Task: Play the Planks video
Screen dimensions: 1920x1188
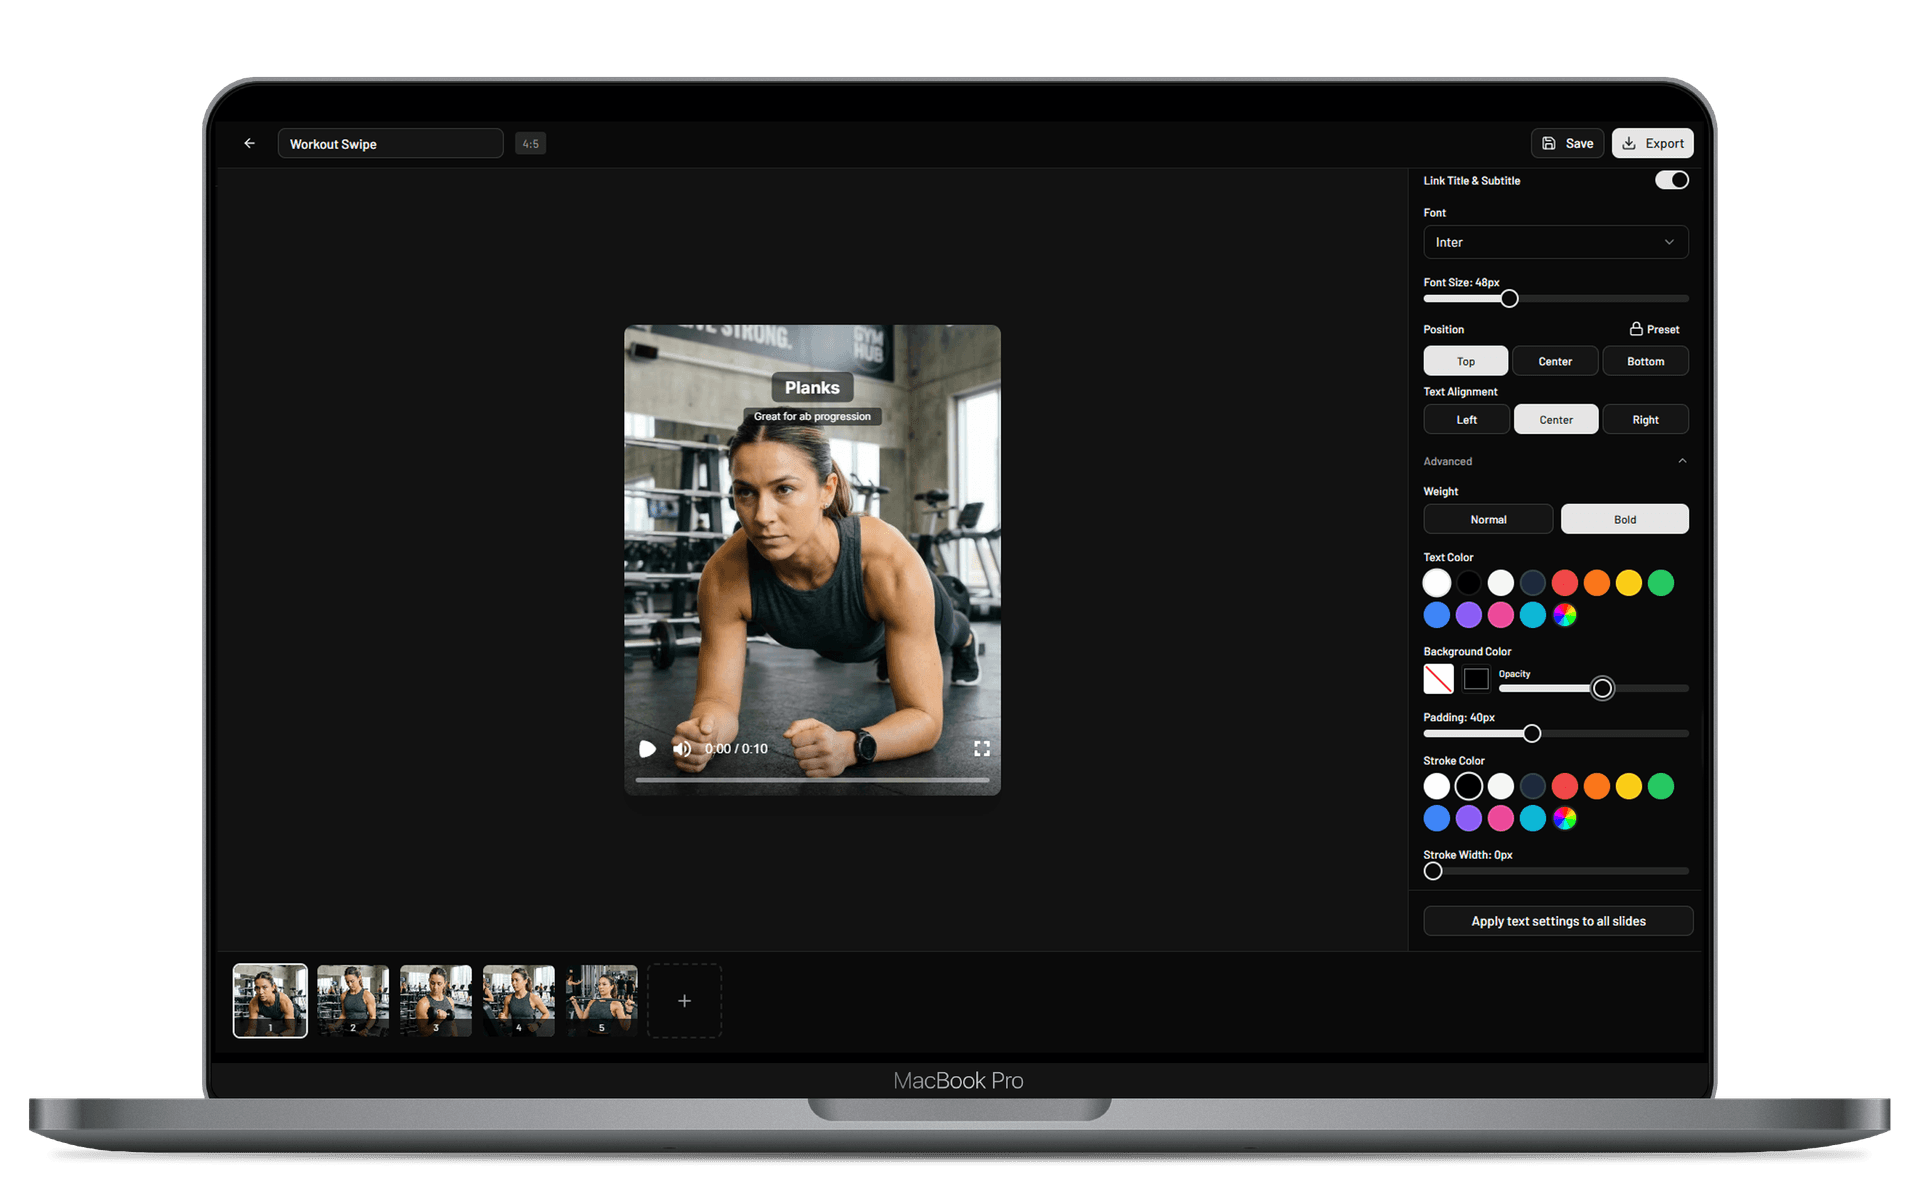Action: (647, 748)
